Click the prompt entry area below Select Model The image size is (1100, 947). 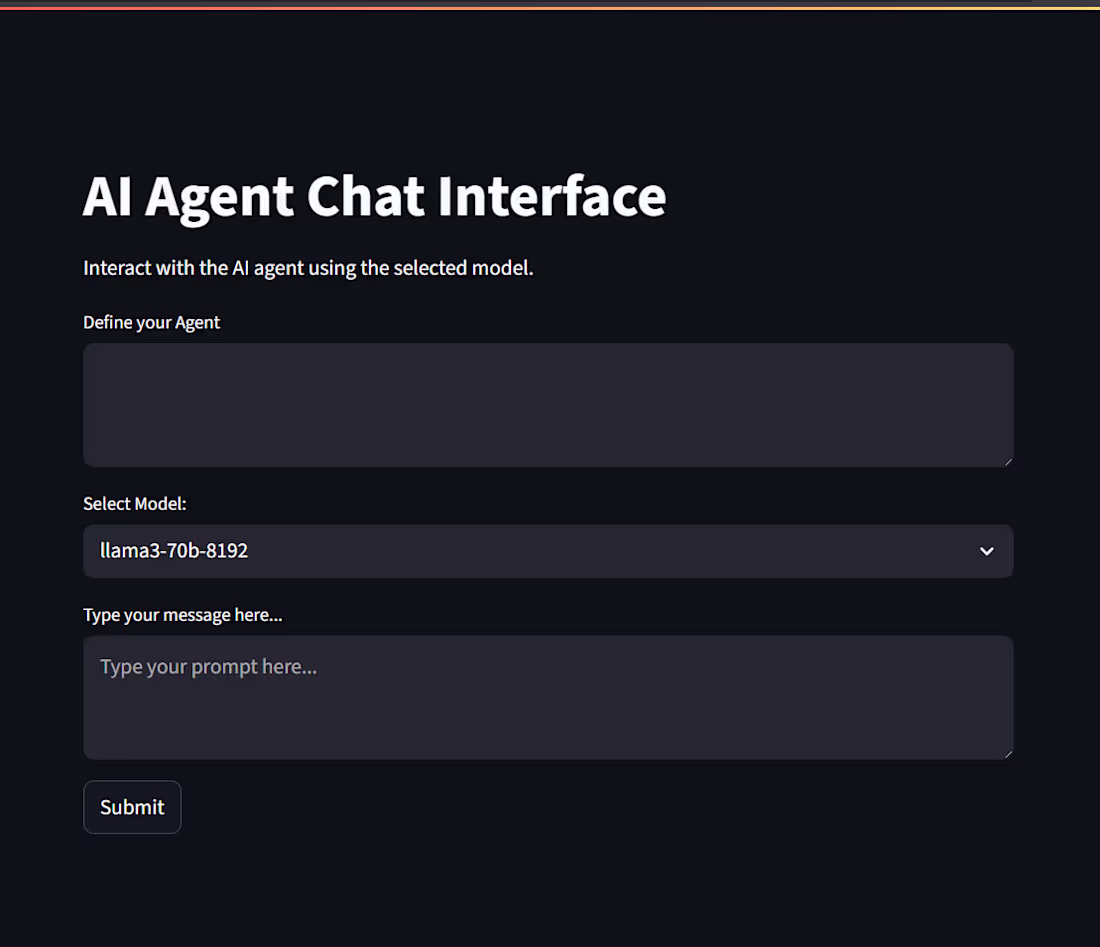click(x=548, y=697)
